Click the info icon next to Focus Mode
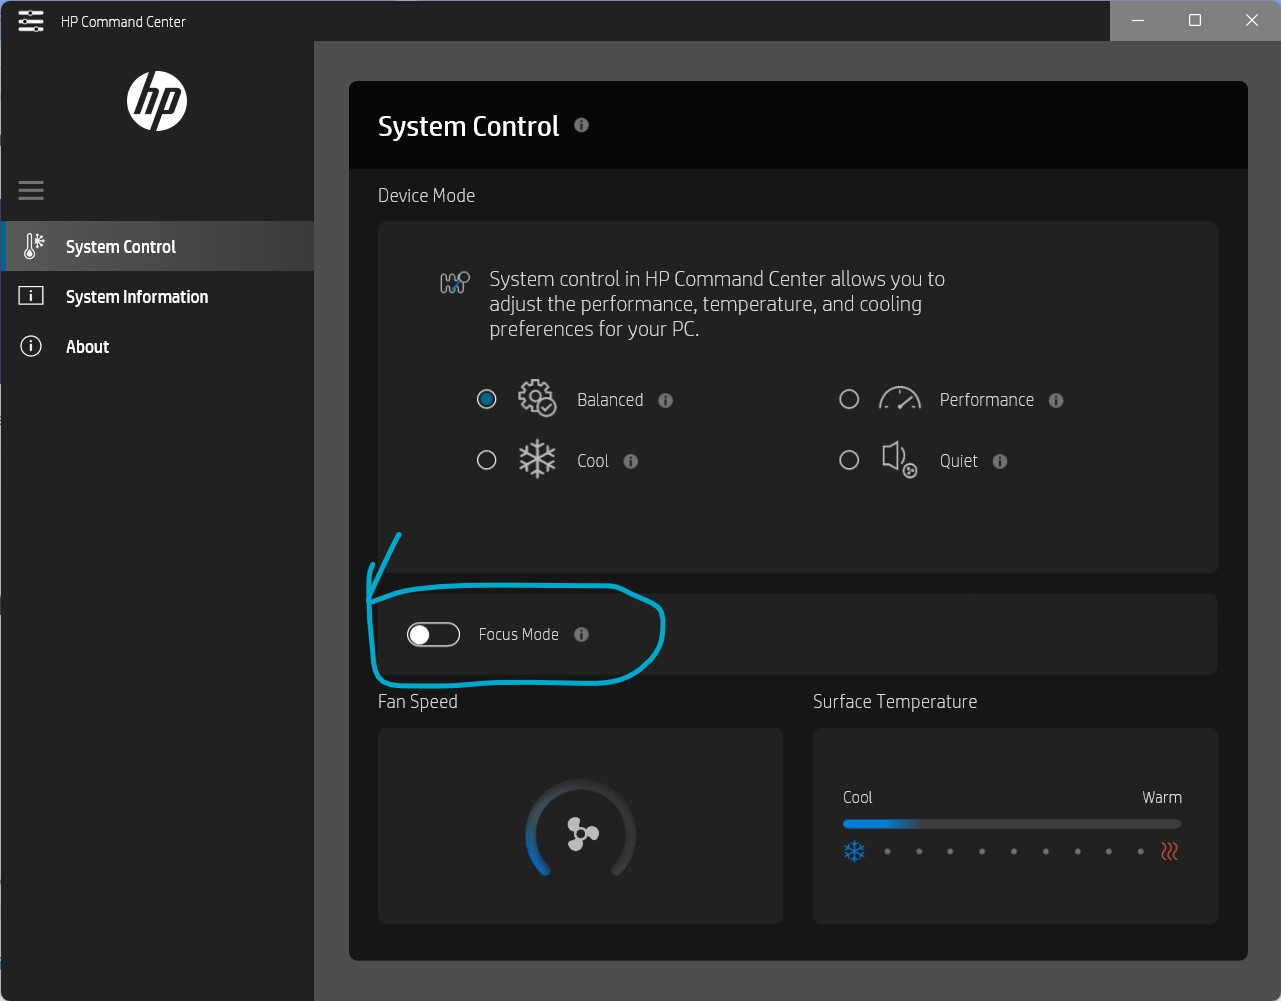 point(582,634)
